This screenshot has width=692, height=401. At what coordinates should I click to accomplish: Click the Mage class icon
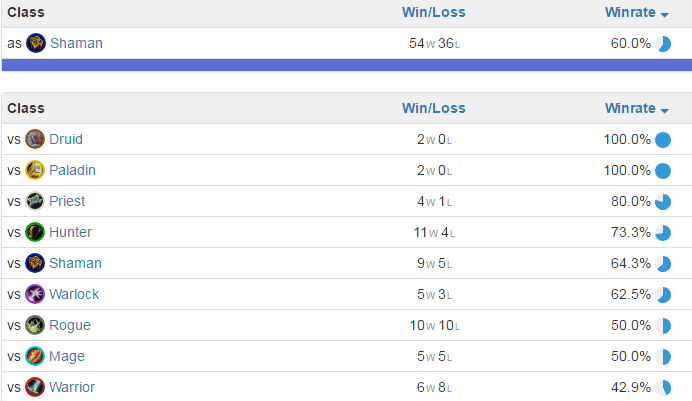pos(35,356)
